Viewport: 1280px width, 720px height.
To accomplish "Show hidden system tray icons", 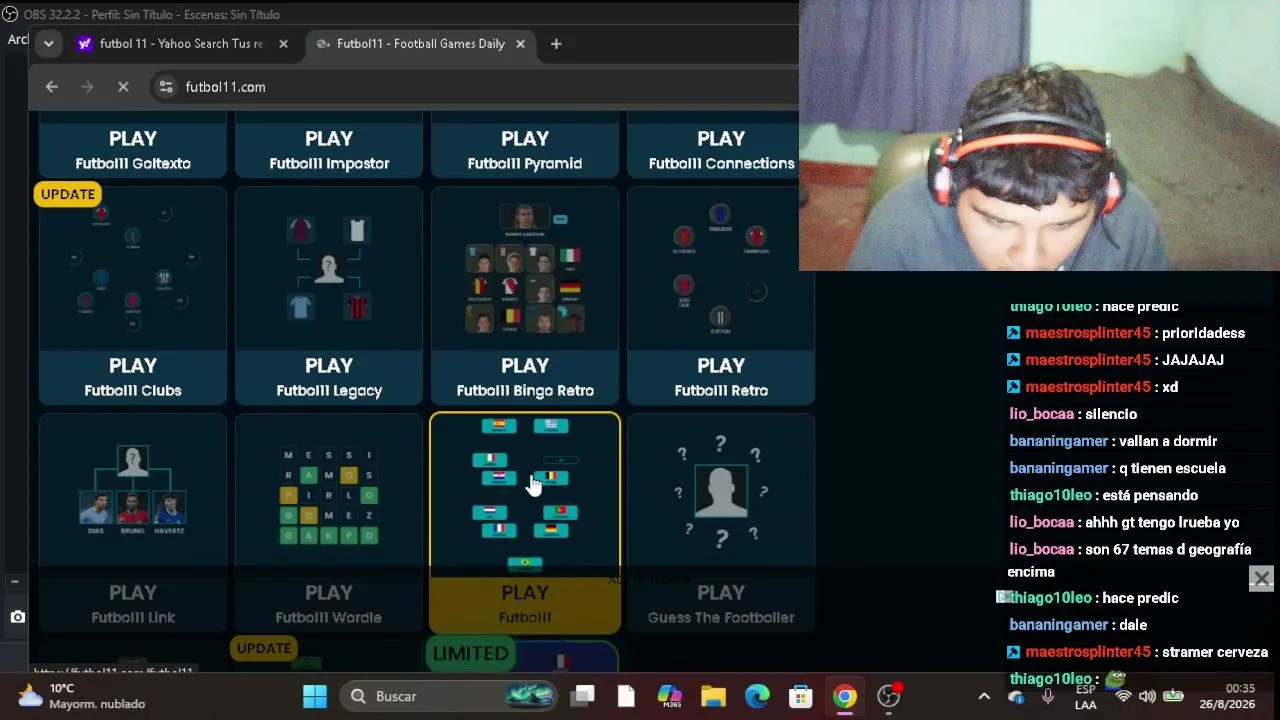I will 984,697.
